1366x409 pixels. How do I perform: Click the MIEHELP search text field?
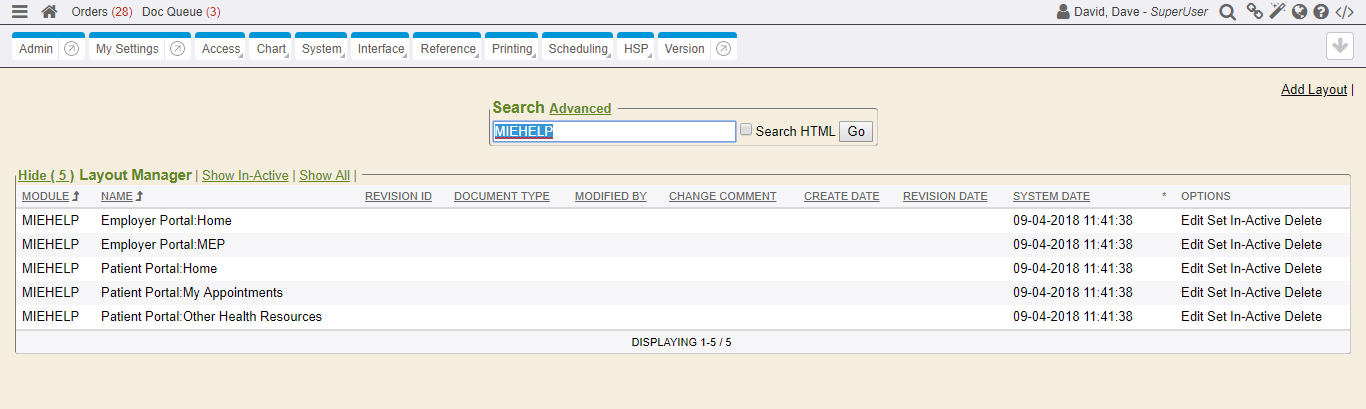pyautogui.click(x=614, y=132)
